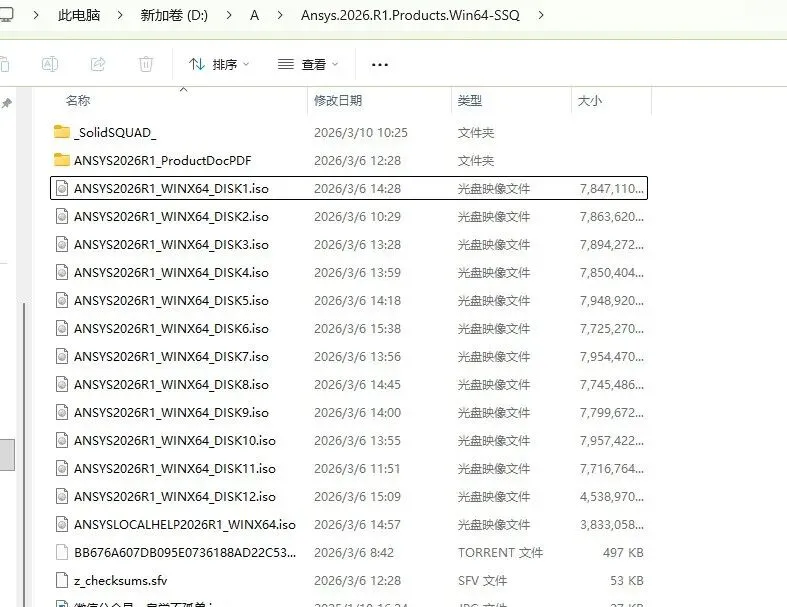Click file name ANSYS2026R1_WINX64_DISK12.iso
787x607 pixels.
(175, 497)
